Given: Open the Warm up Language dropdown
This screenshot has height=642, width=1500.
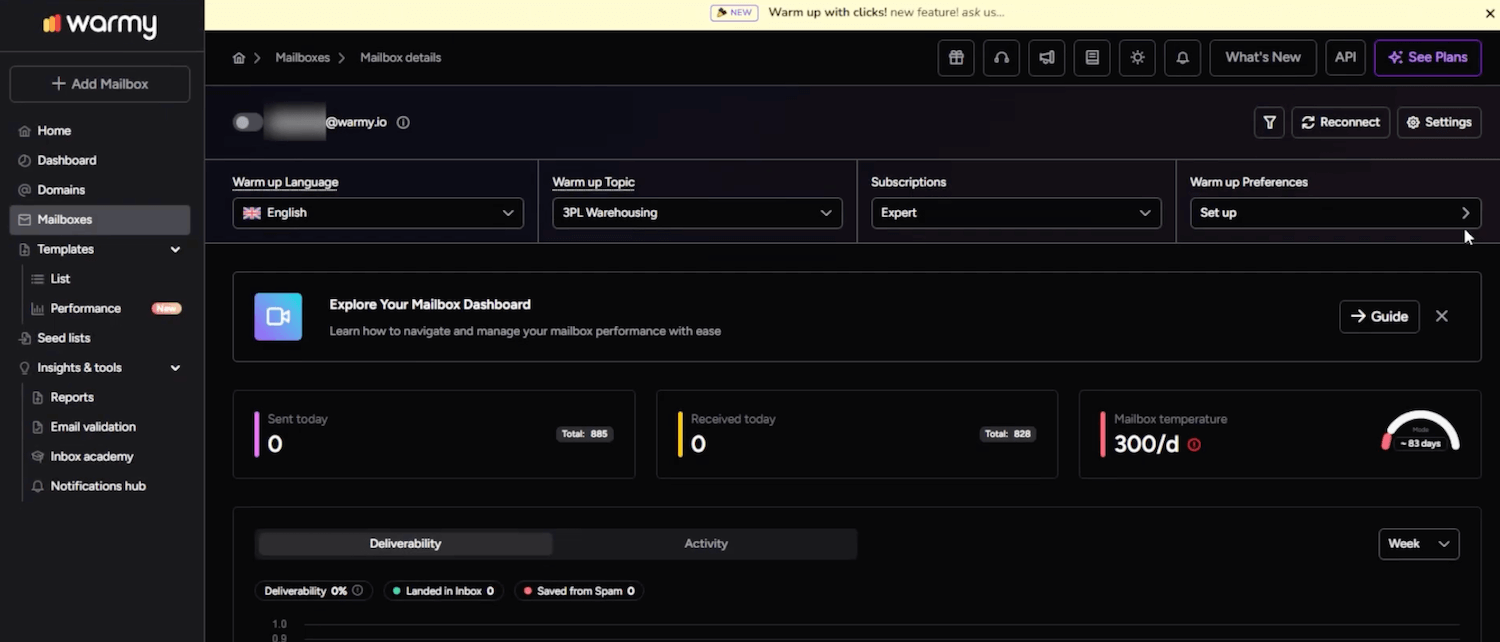Looking at the screenshot, I should (x=377, y=213).
